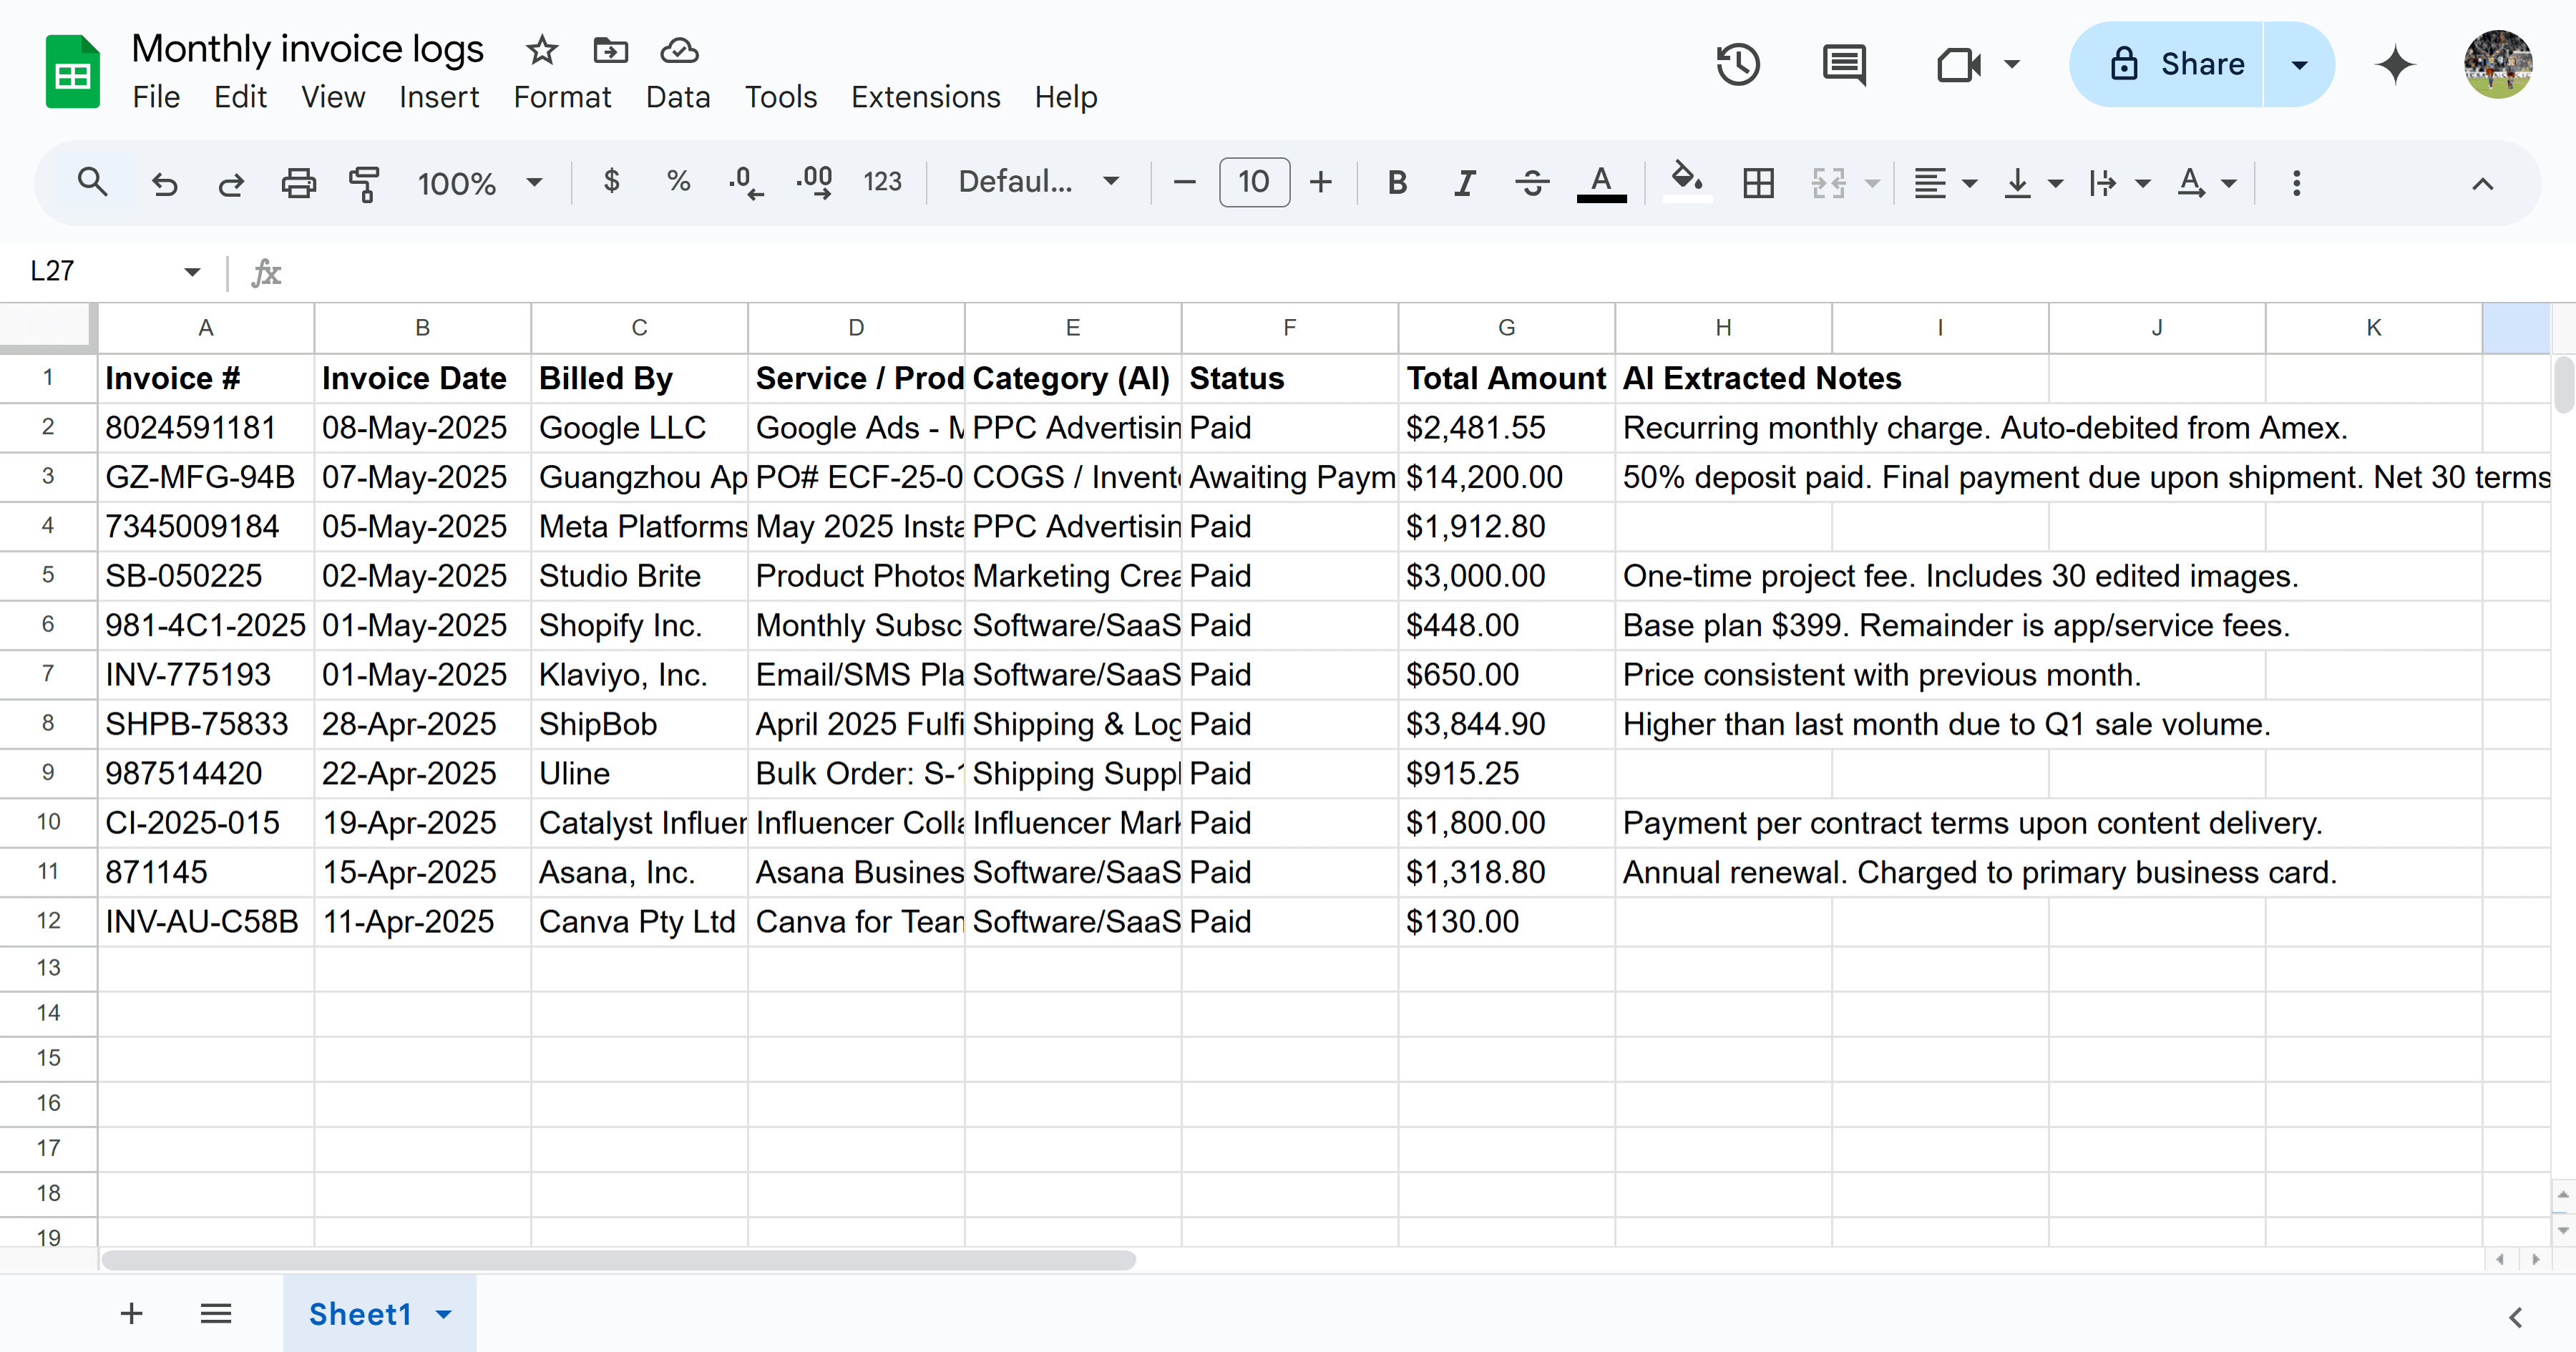The width and height of the screenshot is (2576, 1352).
Task: Open the Gemini sparkle assistant
Action: tap(2395, 65)
